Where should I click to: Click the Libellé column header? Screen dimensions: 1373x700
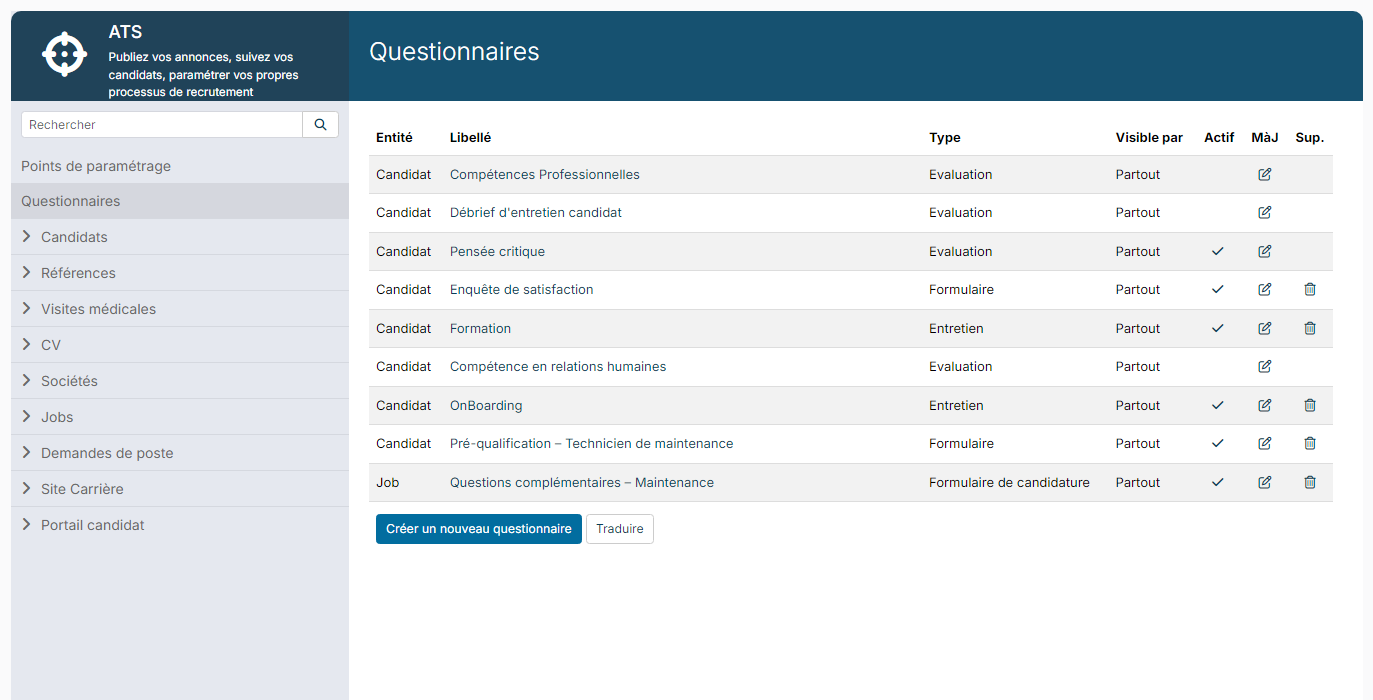click(x=470, y=138)
